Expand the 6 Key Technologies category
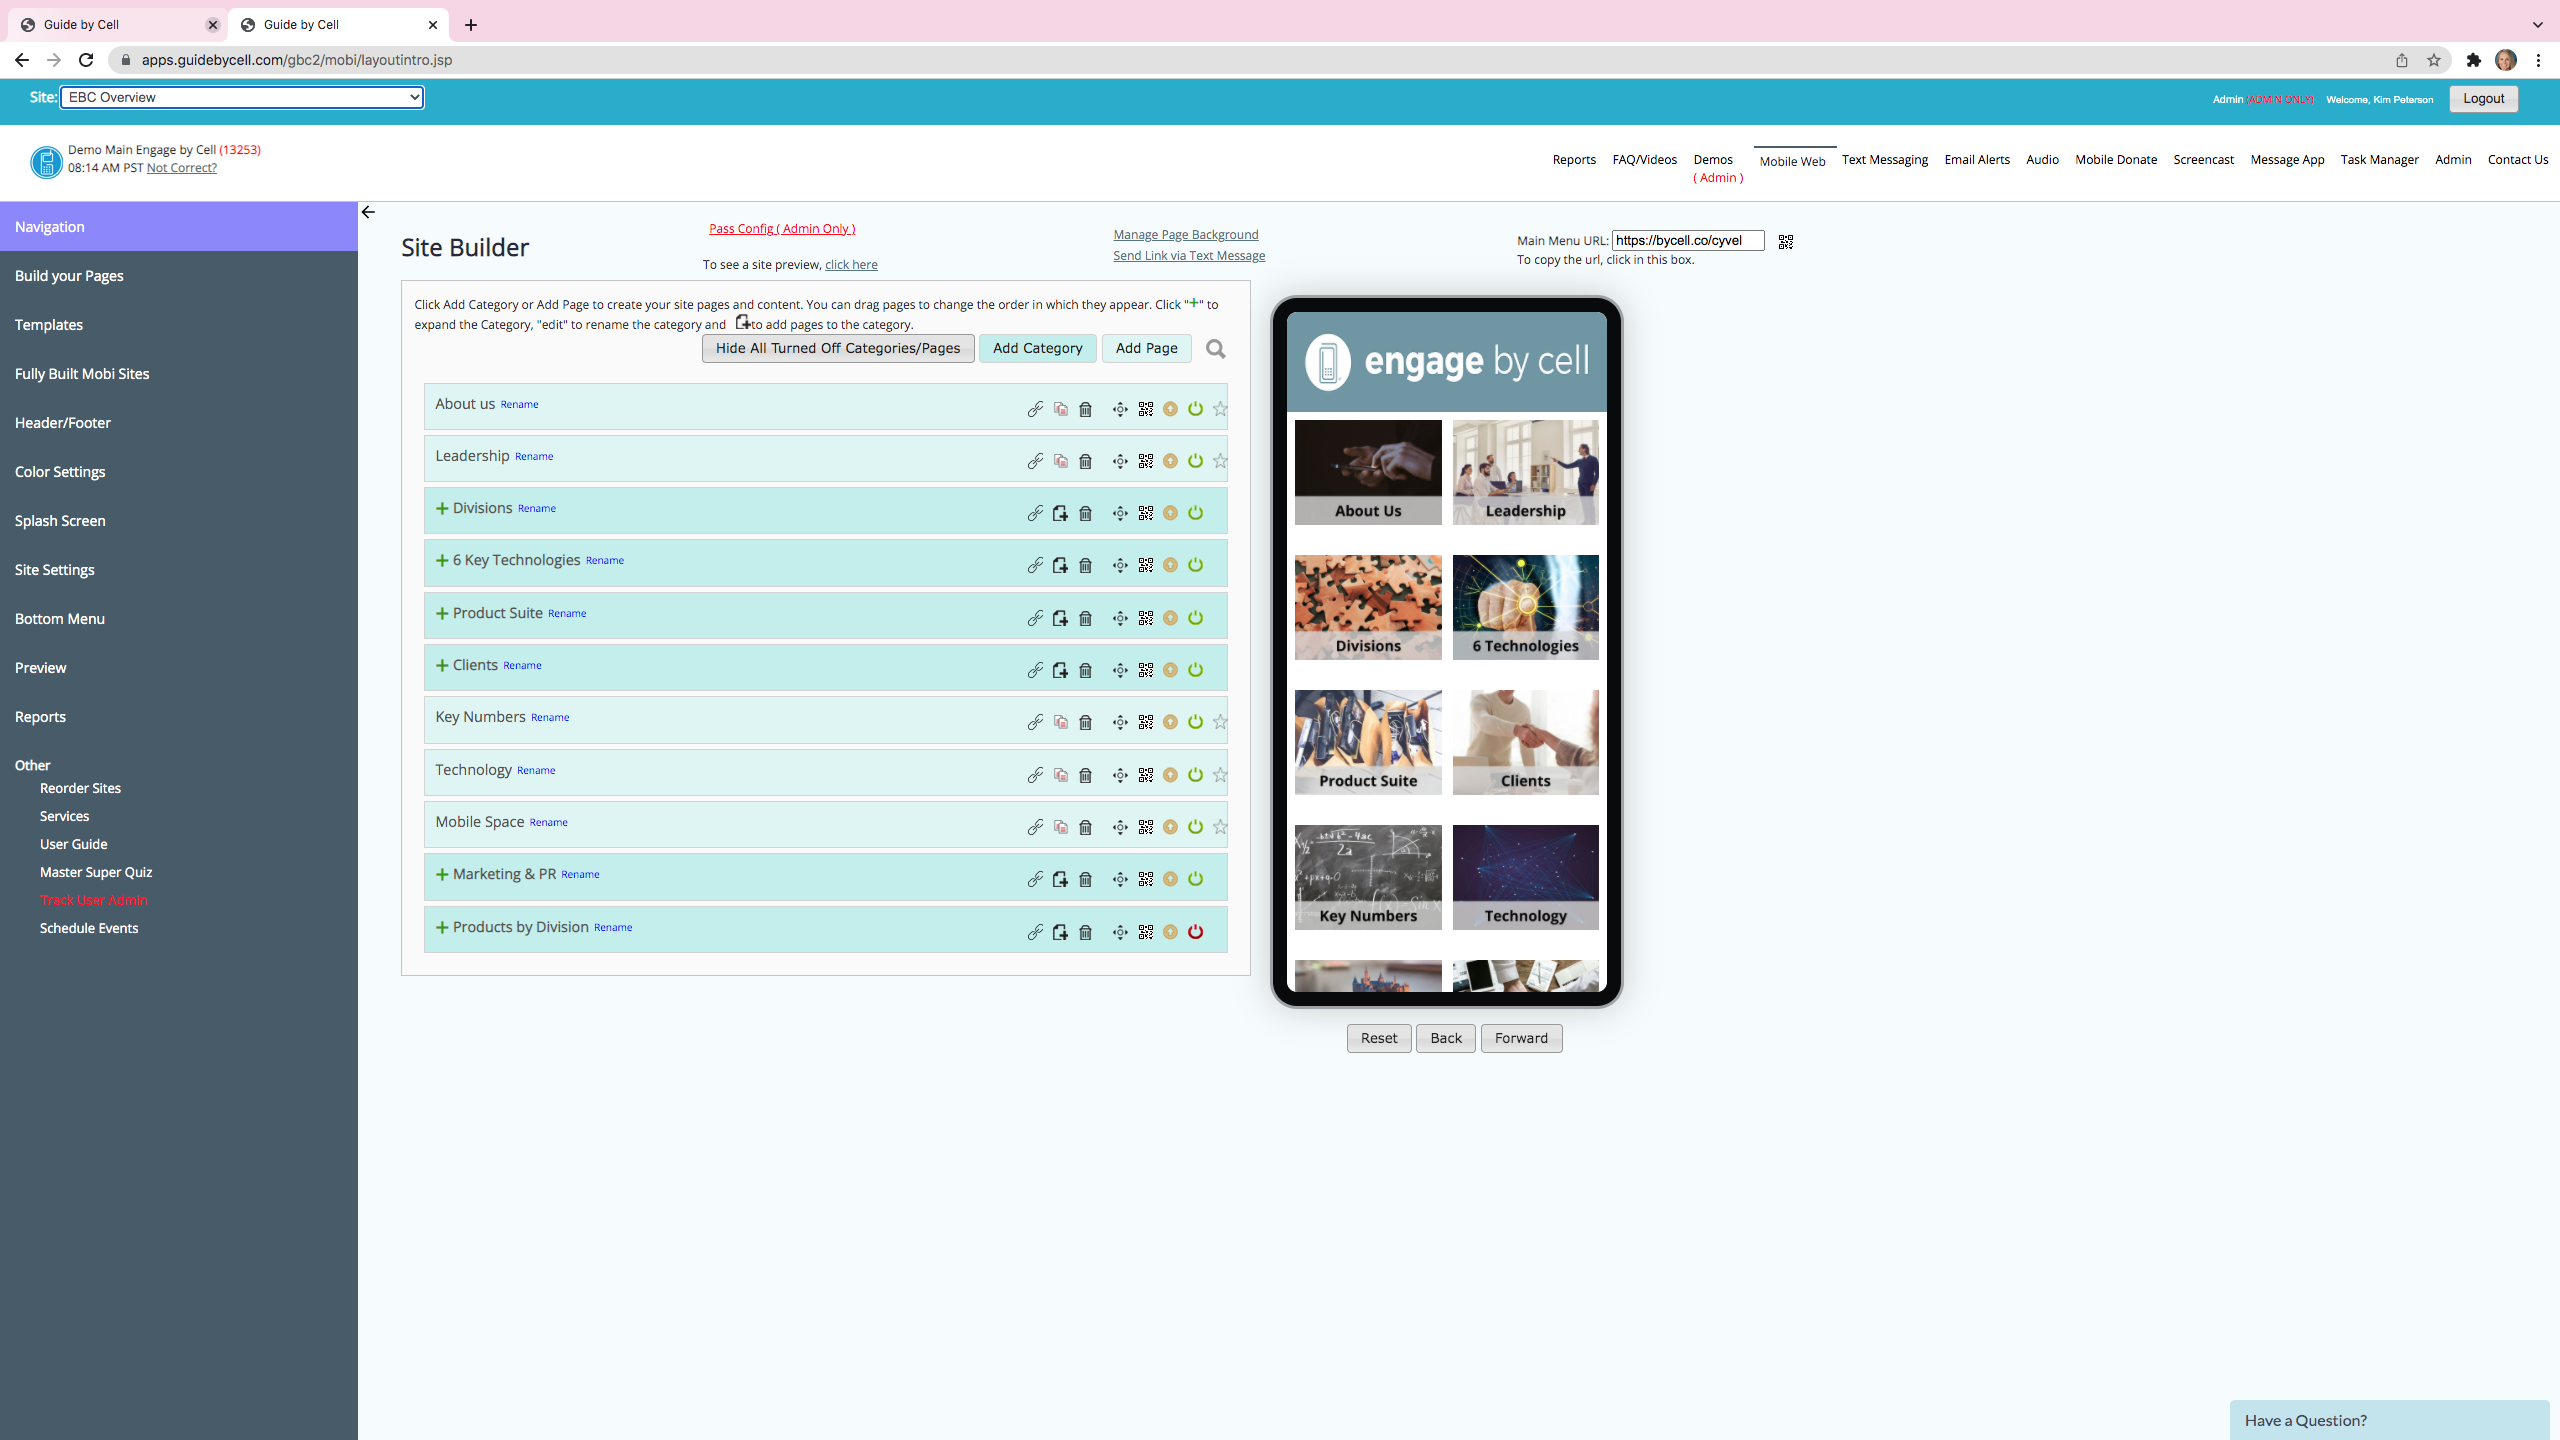The height and width of the screenshot is (1440, 2560). click(442, 561)
